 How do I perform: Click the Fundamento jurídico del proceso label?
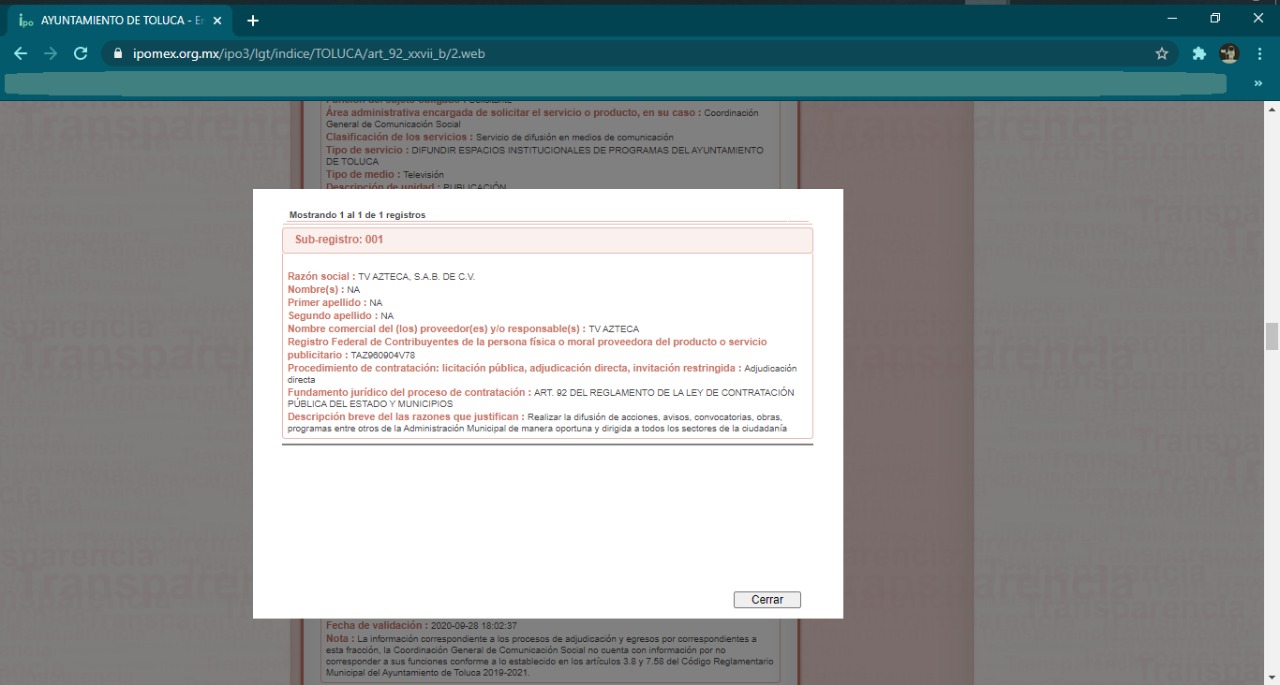(x=409, y=393)
